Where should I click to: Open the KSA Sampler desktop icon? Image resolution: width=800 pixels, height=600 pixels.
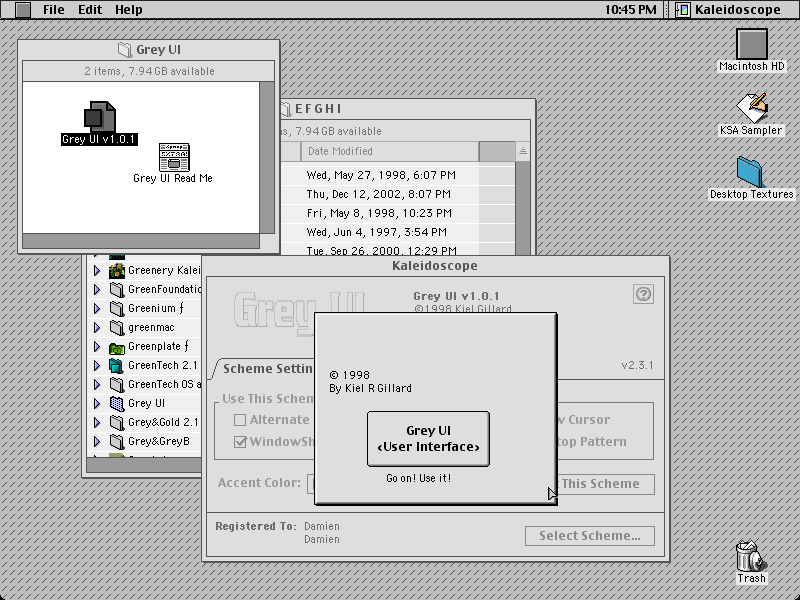pyautogui.click(x=752, y=108)
